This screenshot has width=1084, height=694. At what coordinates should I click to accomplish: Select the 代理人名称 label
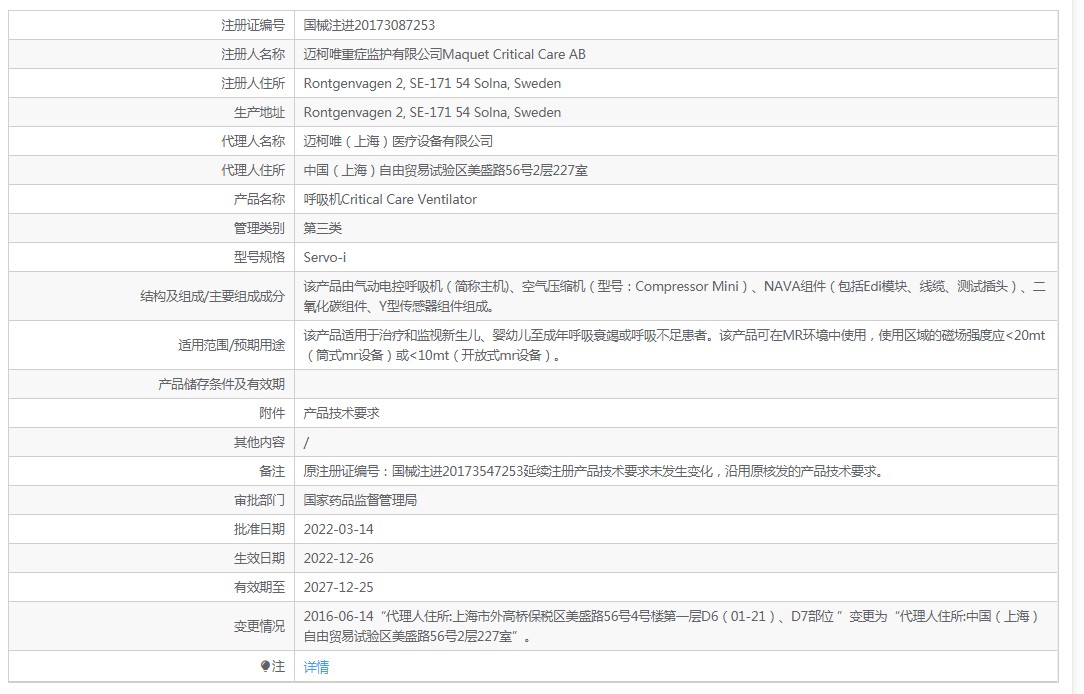point(253,142)
